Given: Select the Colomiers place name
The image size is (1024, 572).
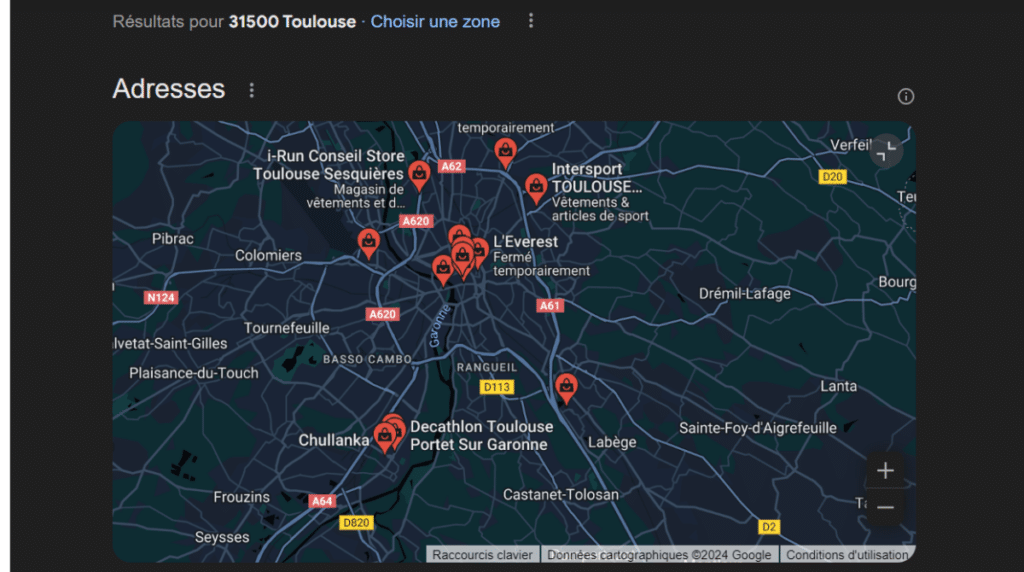Looking at the screenshot, I should tap(268, 255).
